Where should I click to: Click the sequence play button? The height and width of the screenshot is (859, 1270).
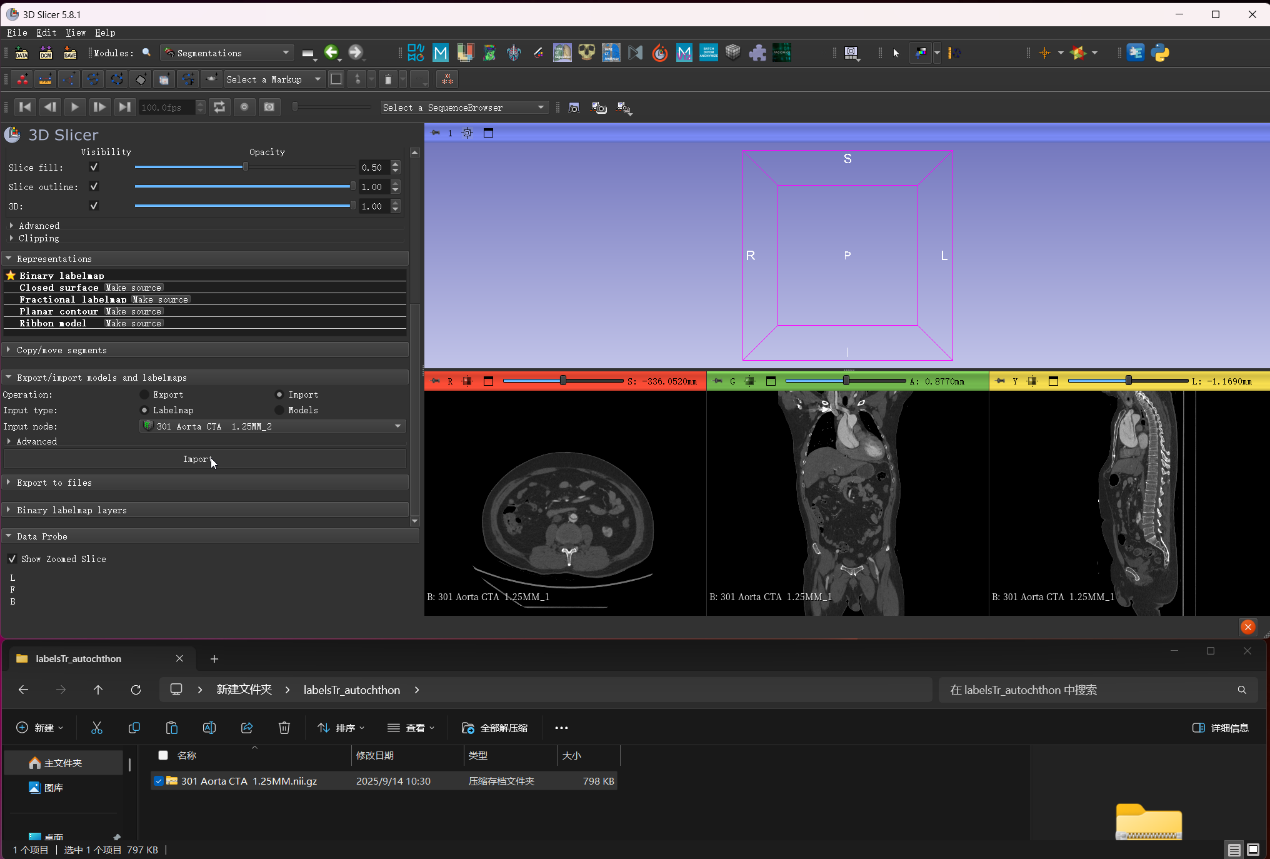(75, 107)
